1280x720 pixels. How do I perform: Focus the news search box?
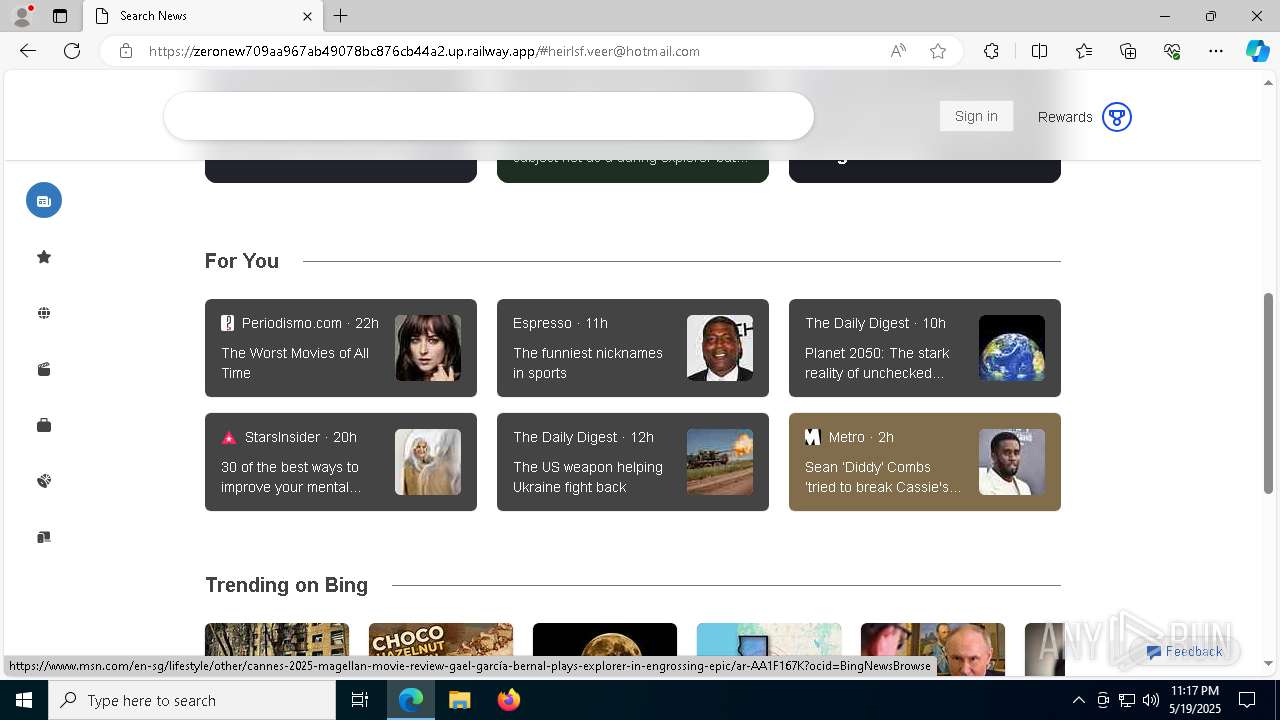[x=489, y=116]
